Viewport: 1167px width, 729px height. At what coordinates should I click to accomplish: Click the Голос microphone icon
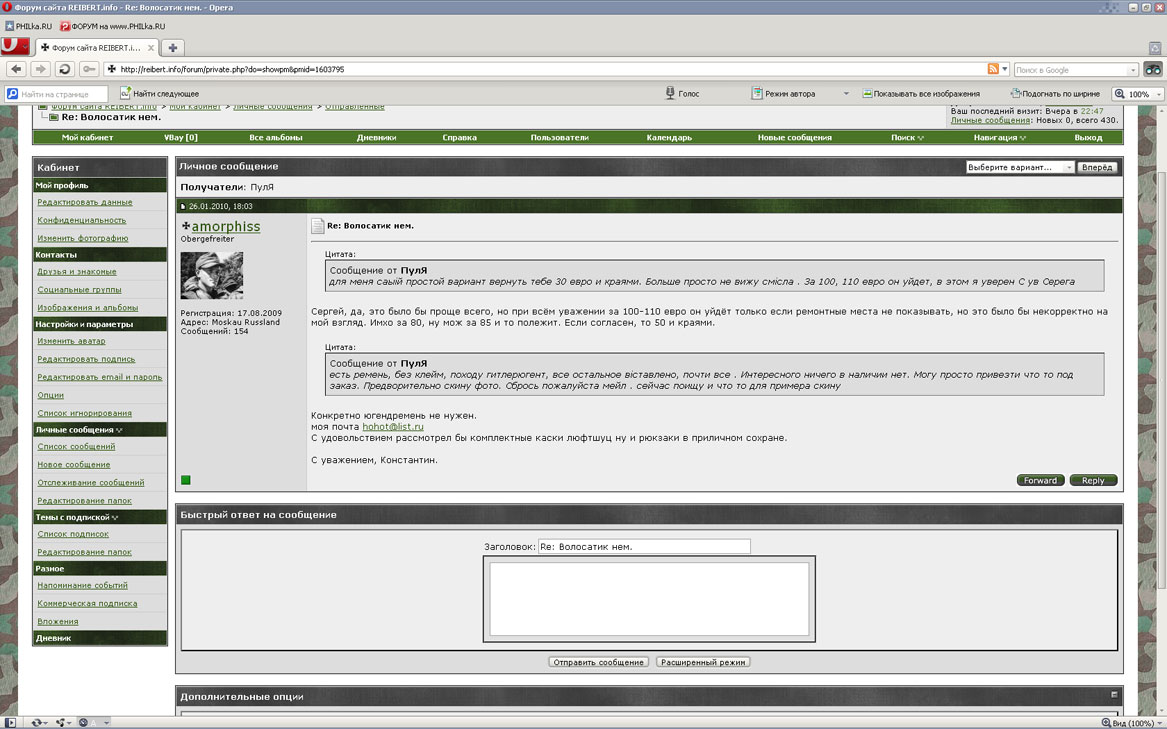click(670, 94)
